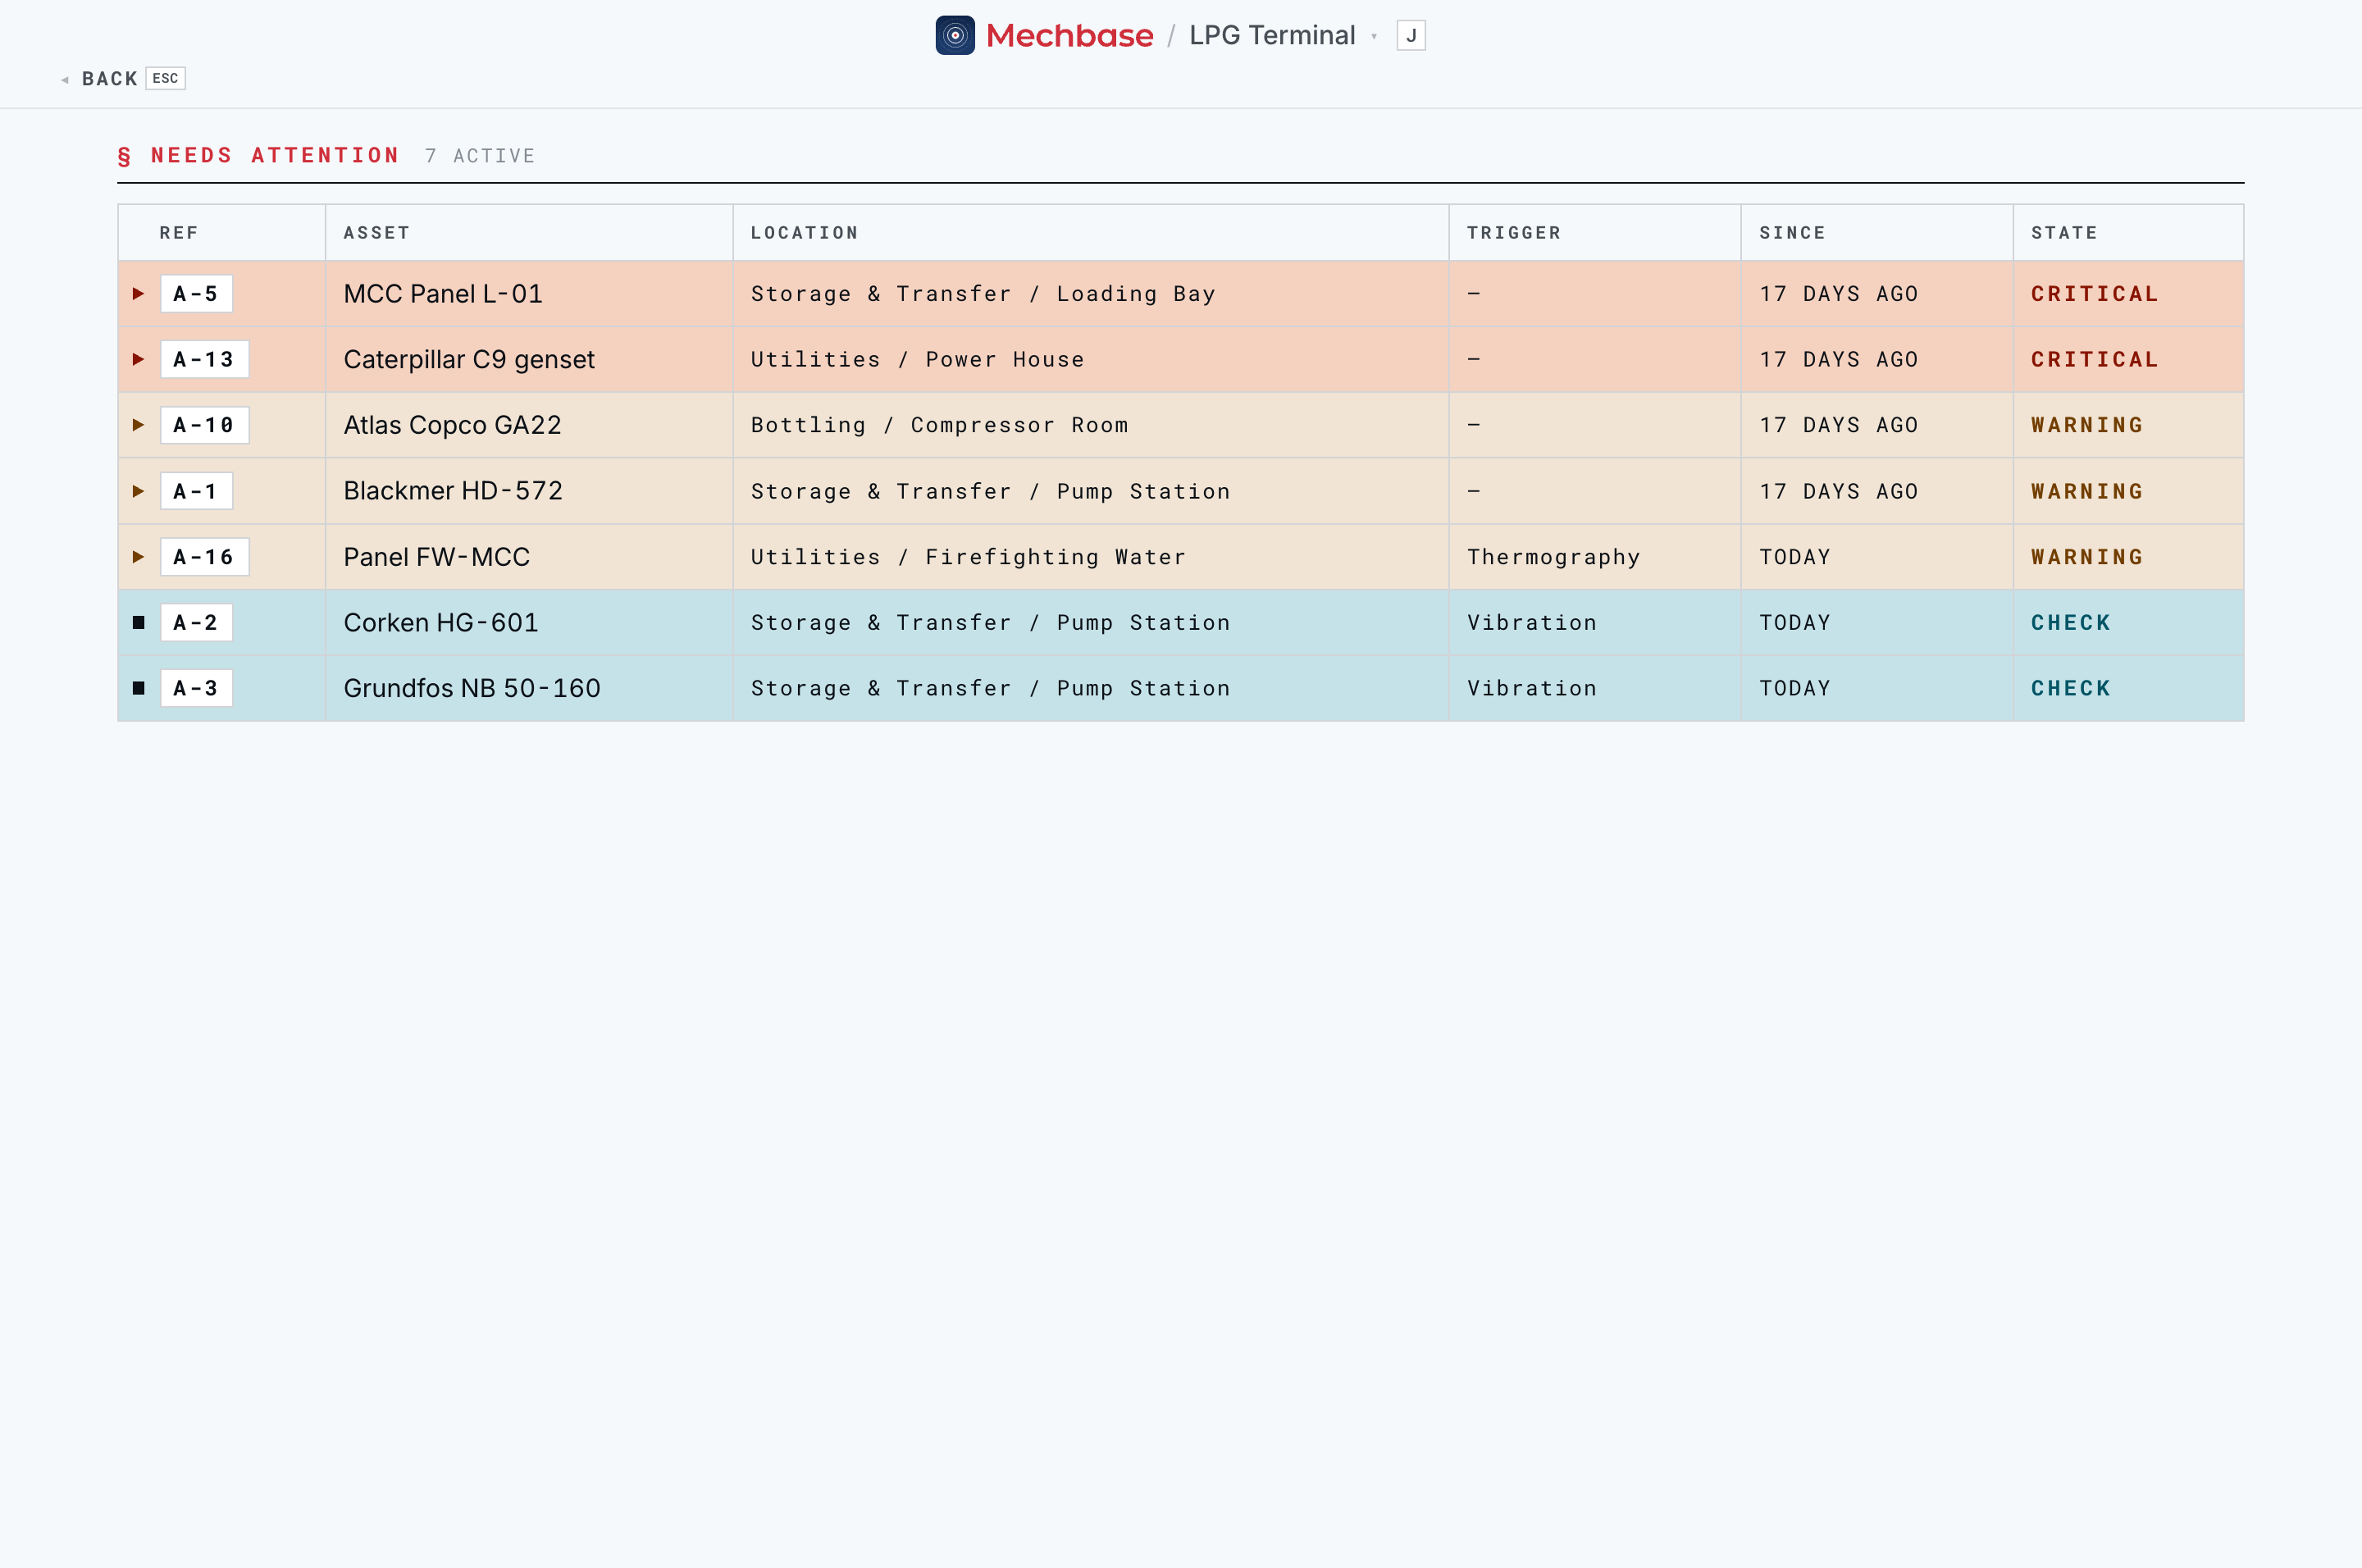Select the Blackmer HD-572 asset name
The width and height of the screenshot is (2362, 1568).
click(x=453, y=491)
